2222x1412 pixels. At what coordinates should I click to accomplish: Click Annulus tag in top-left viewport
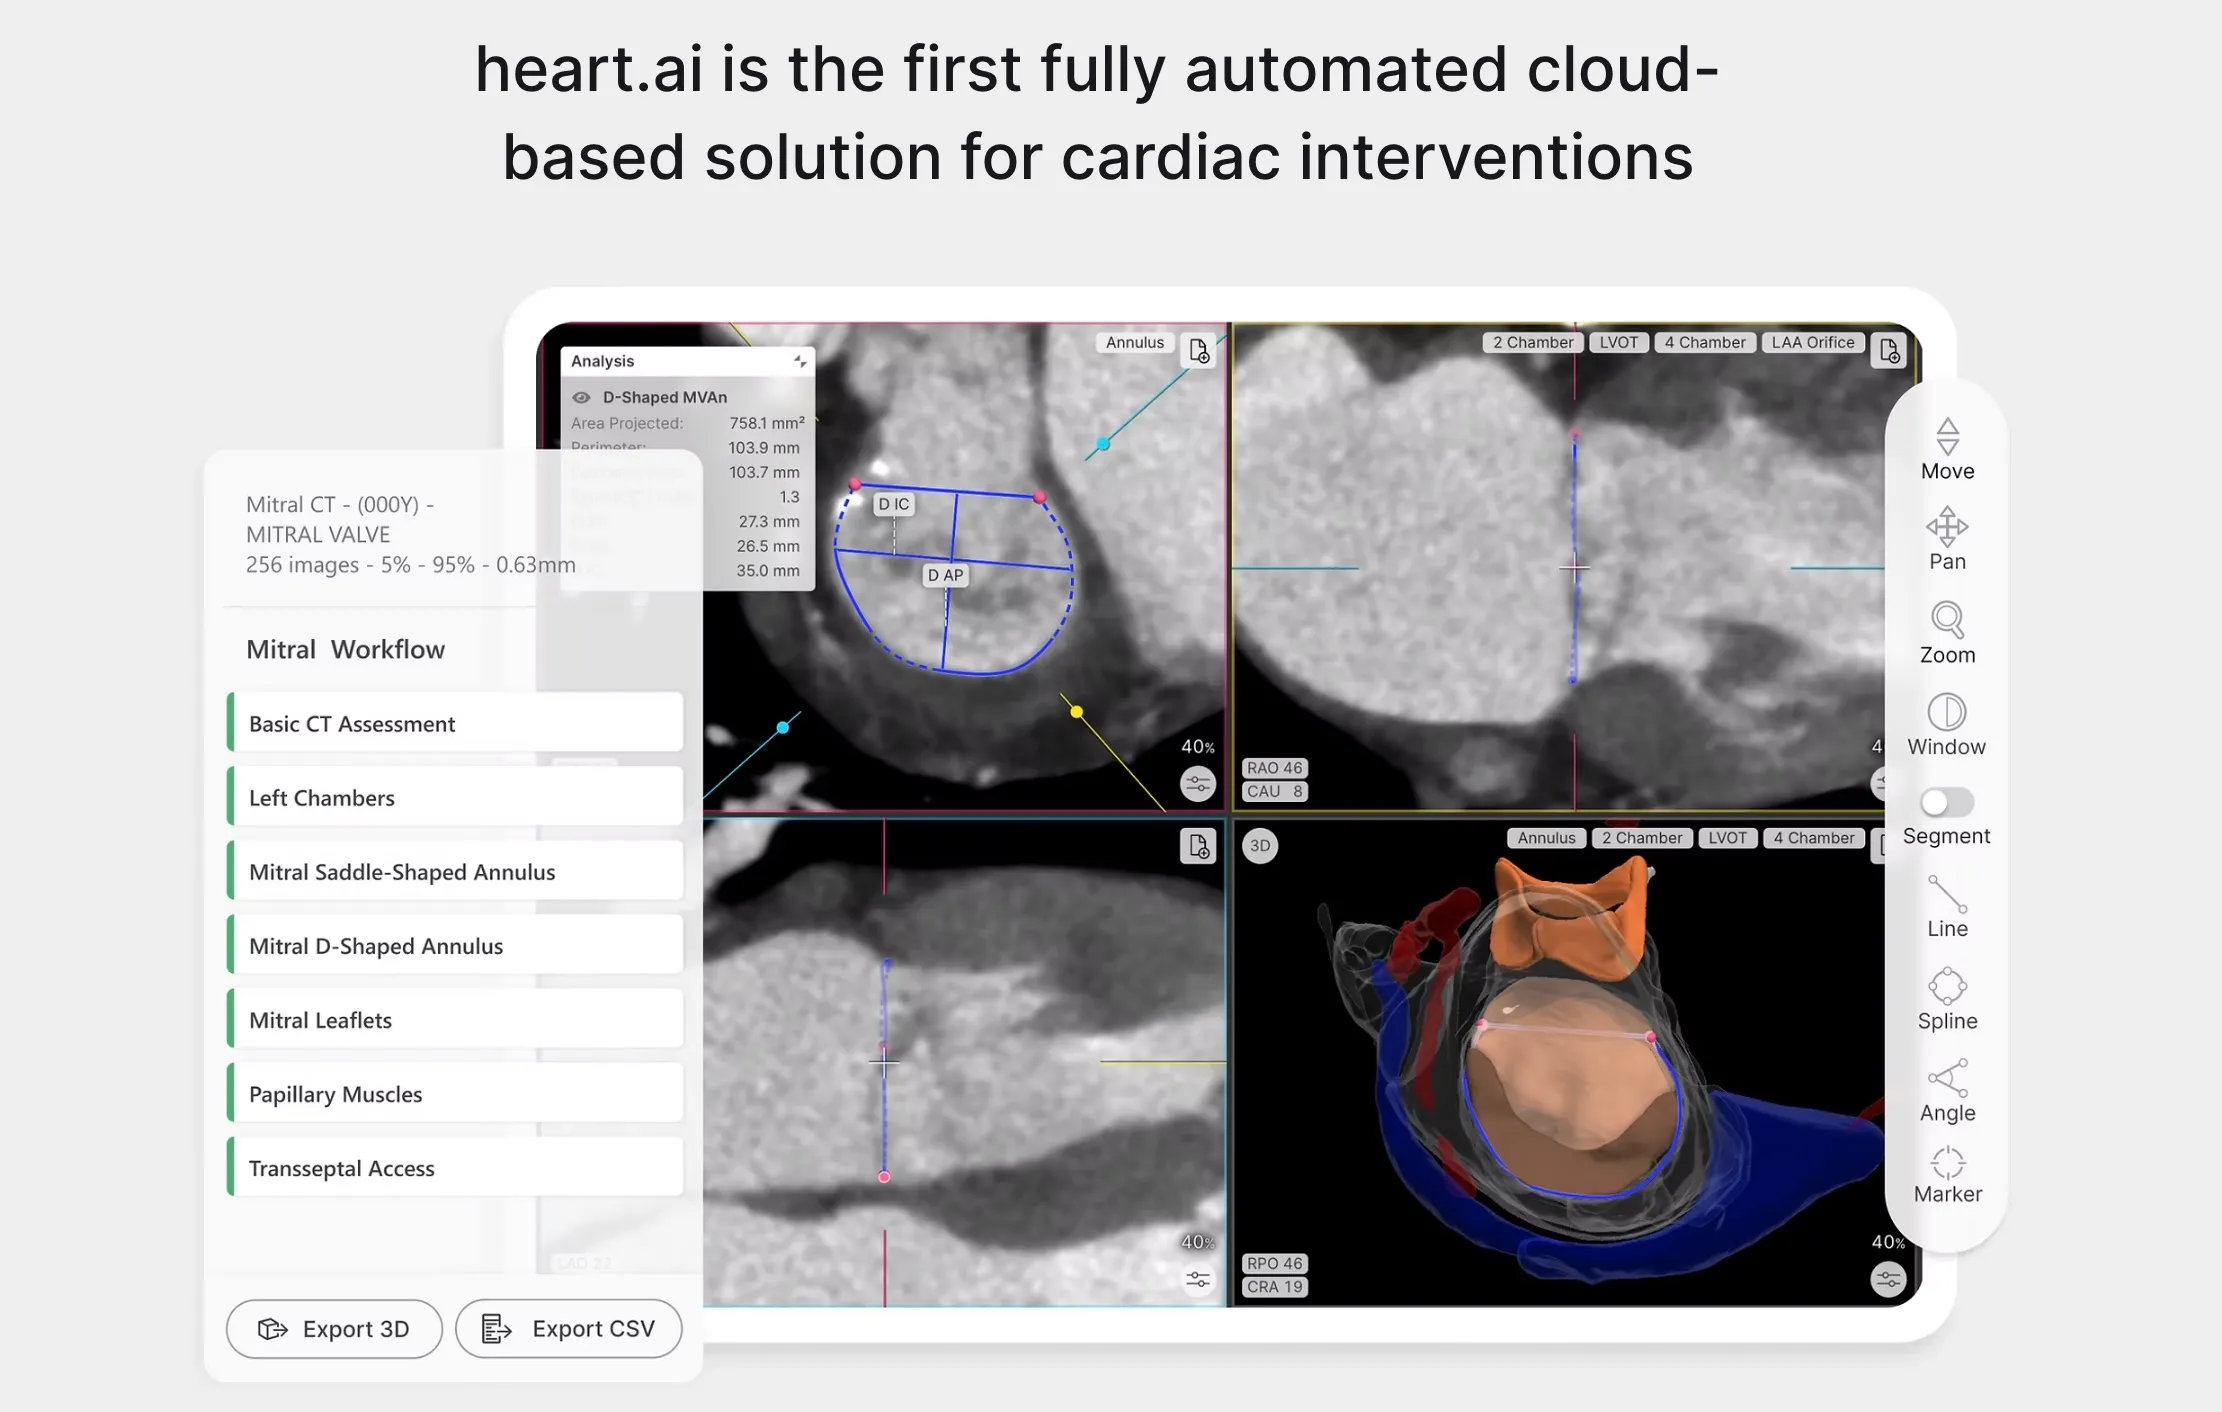click(x=1135, y=342)
